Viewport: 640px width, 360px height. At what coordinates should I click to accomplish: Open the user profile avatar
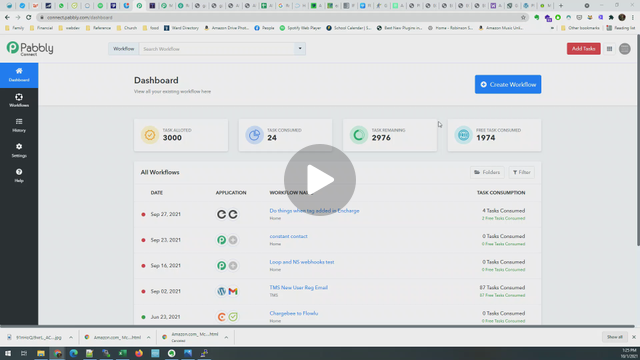click(624, 49)
